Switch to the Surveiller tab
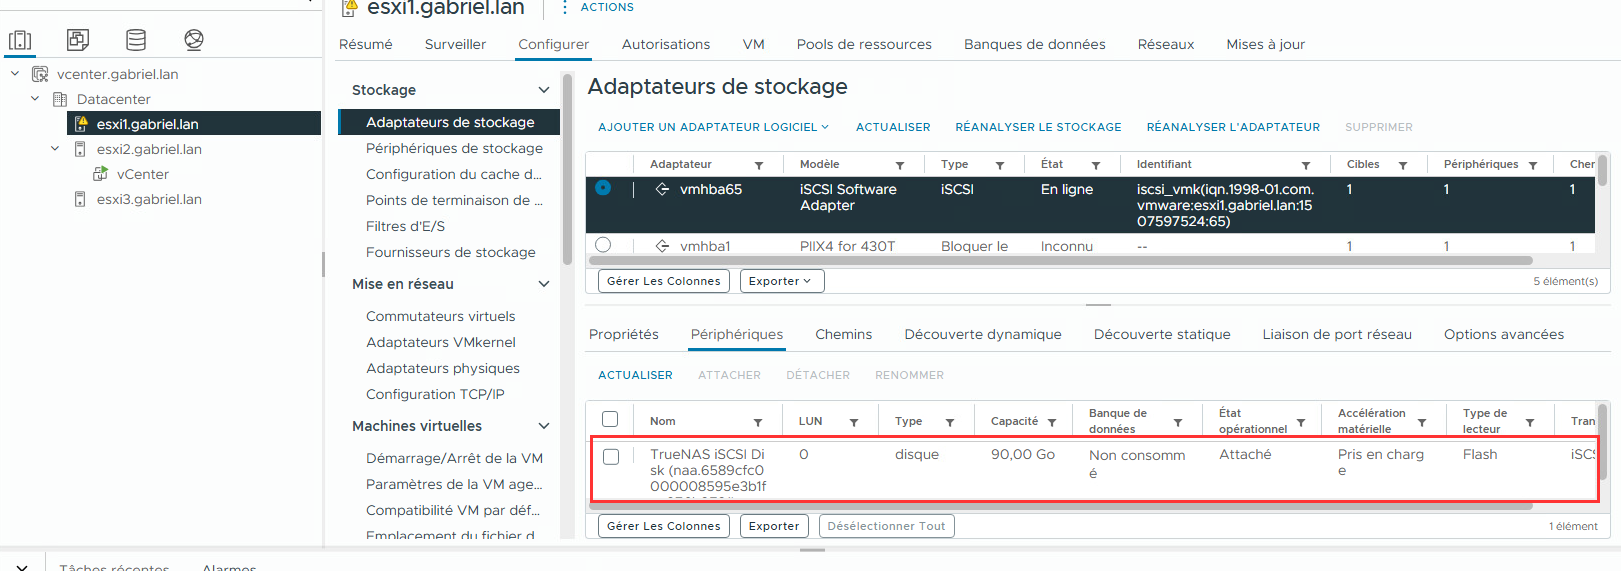The width and height of the screenshot is (1621, 571). [x=455, y=44]
